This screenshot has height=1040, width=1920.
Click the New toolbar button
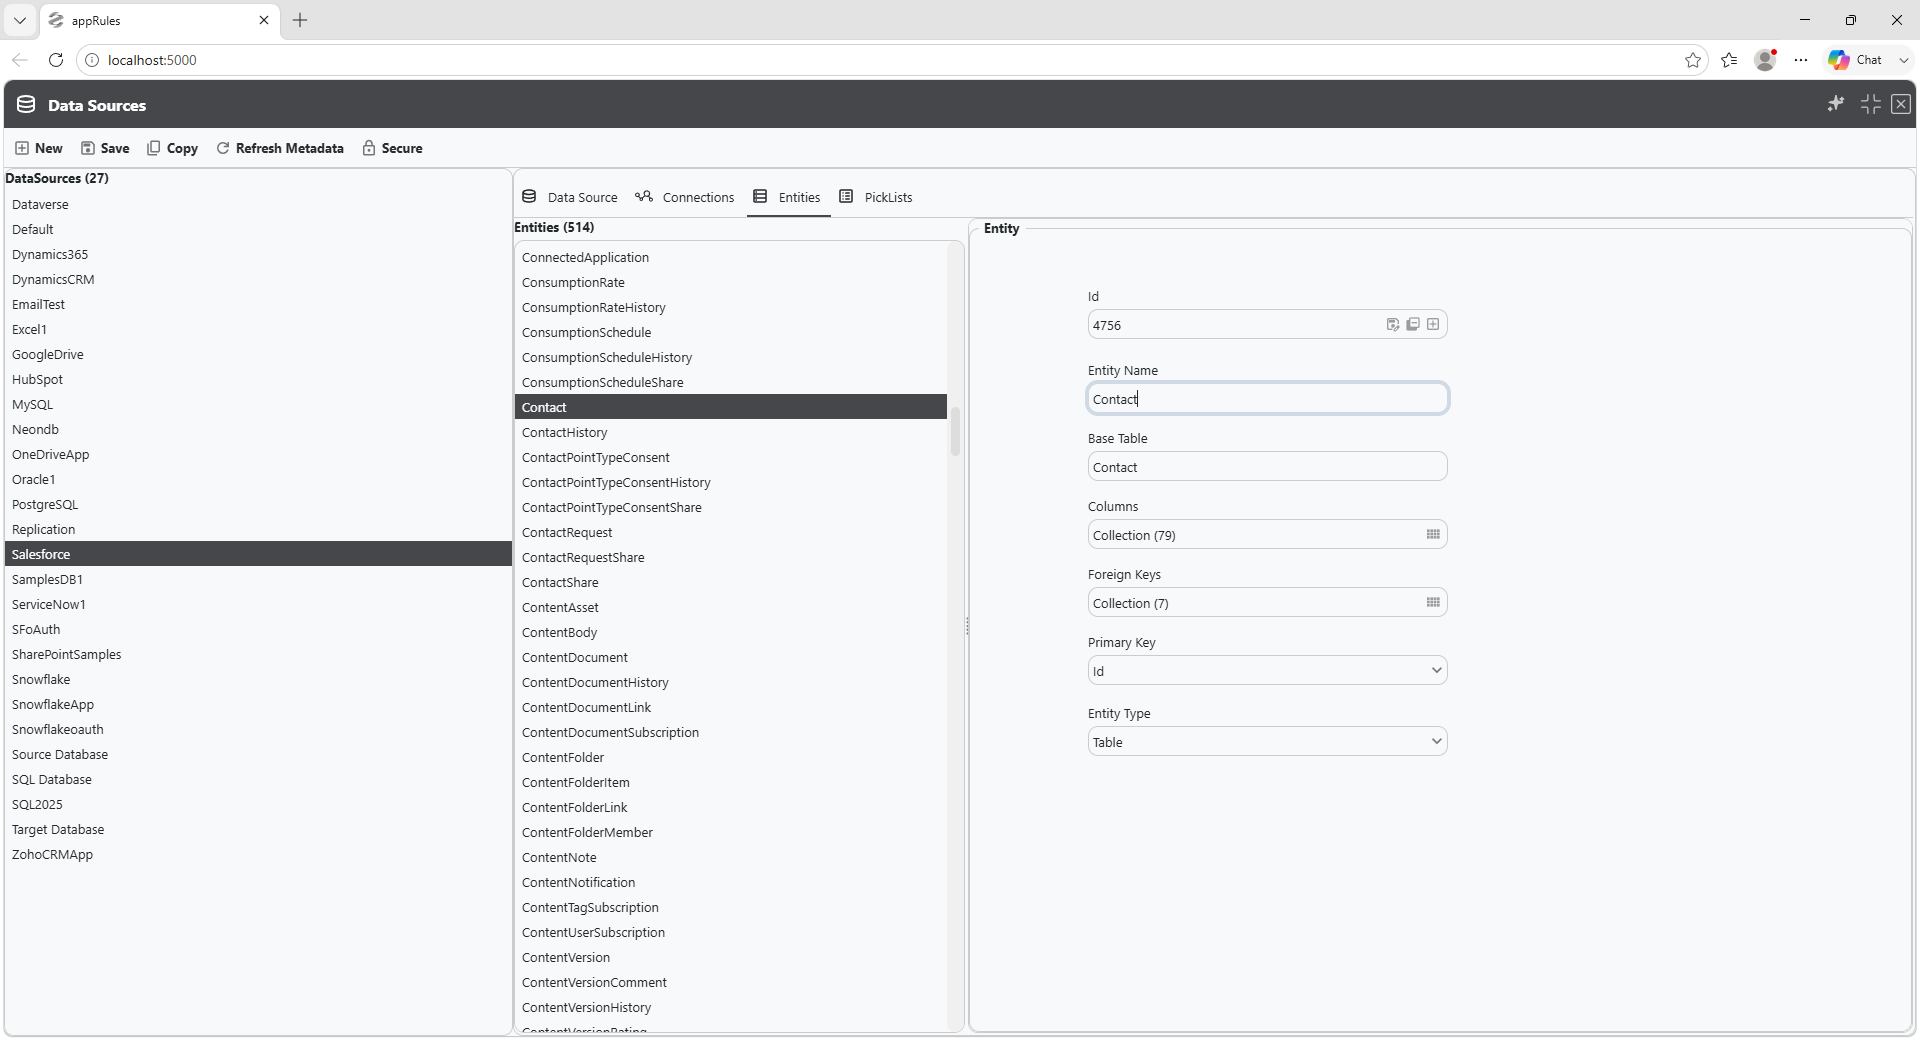pyautogui.click(x=39, y=148)
